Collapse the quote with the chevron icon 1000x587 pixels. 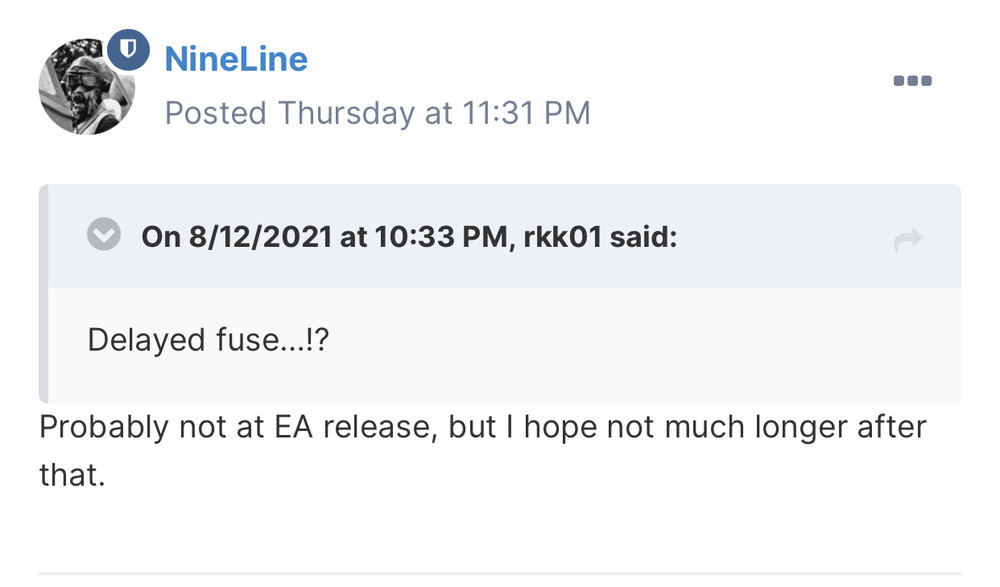(104, 237)
